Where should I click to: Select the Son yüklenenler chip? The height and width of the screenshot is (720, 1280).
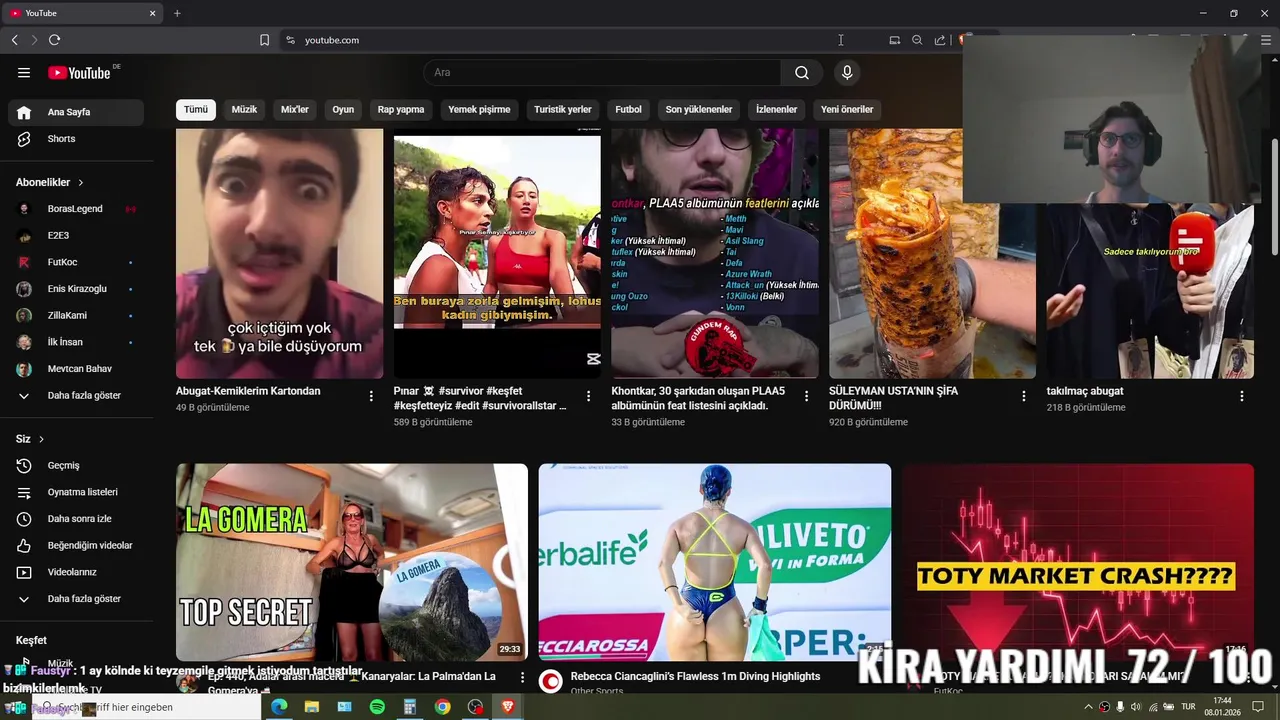click(699, 109)
